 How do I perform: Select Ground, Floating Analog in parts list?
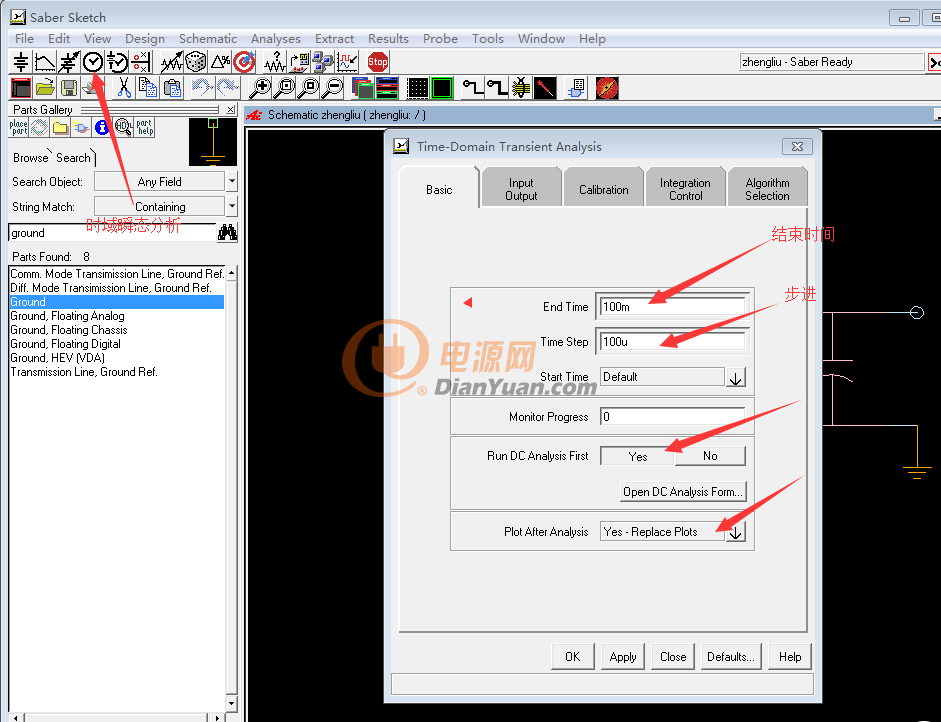(x=117, y=316)
